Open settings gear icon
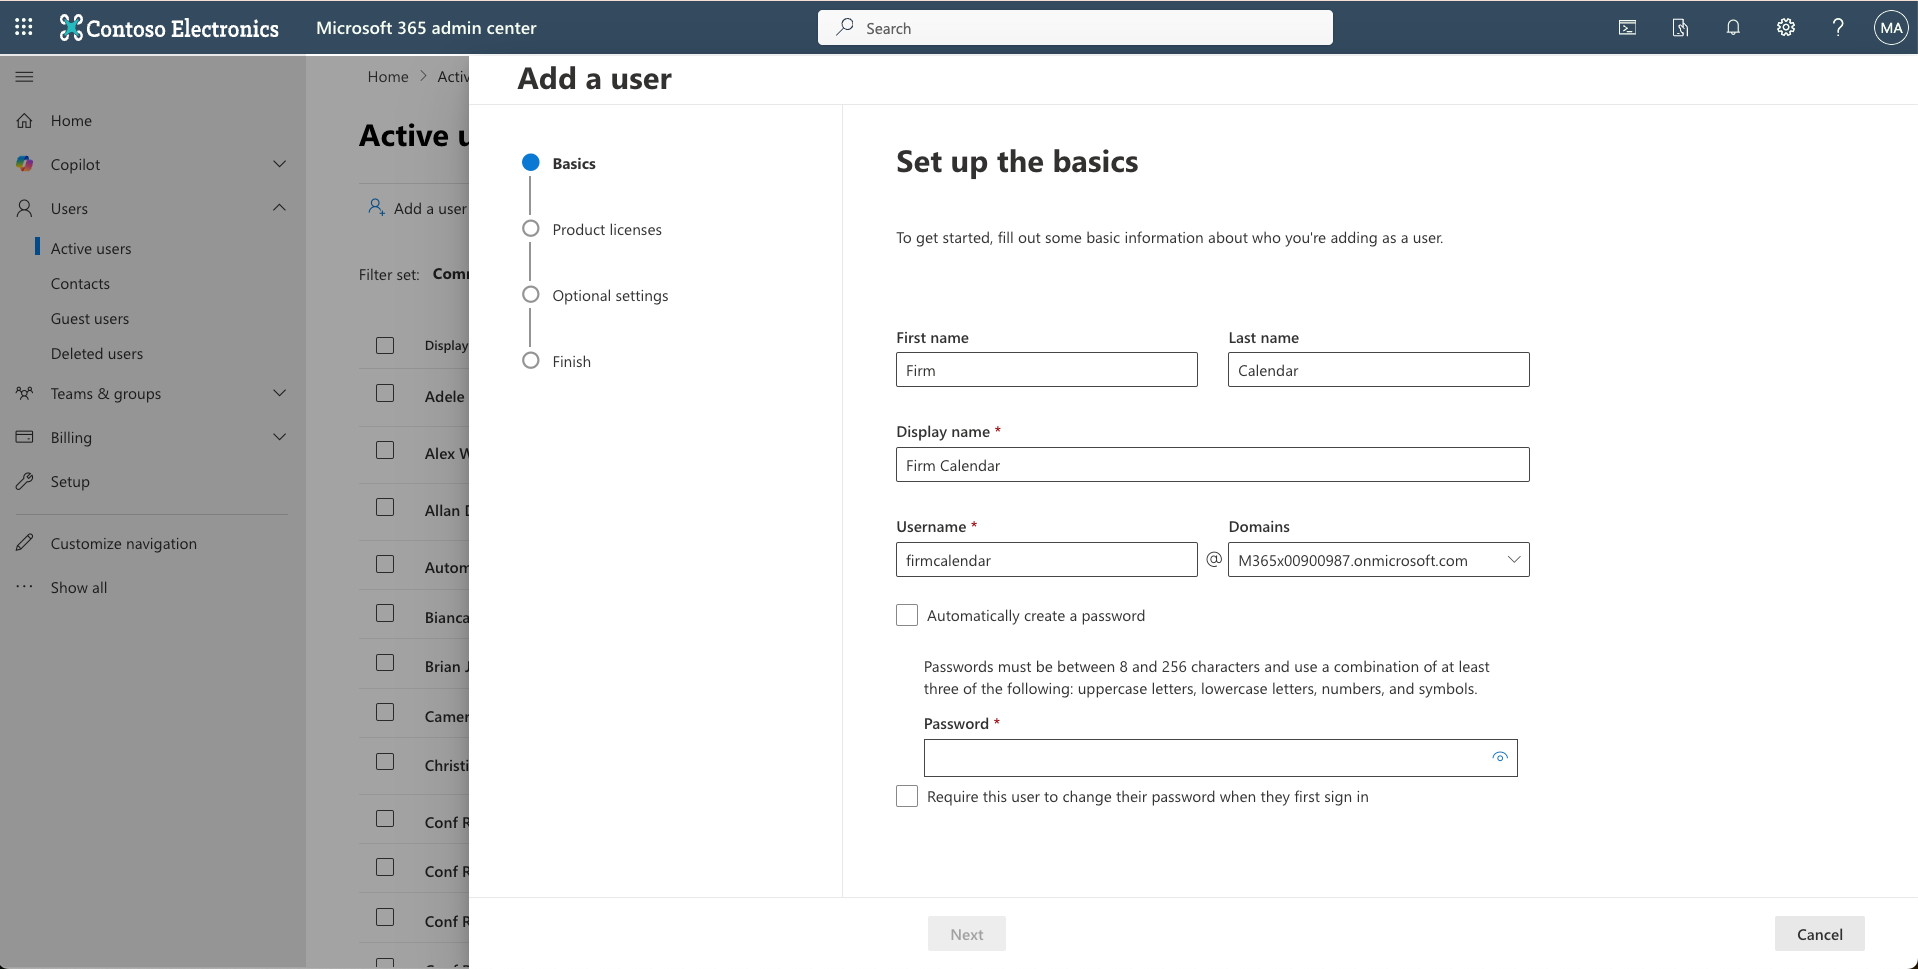This screenshot has width=1918, height=969. click(1785, 28)
